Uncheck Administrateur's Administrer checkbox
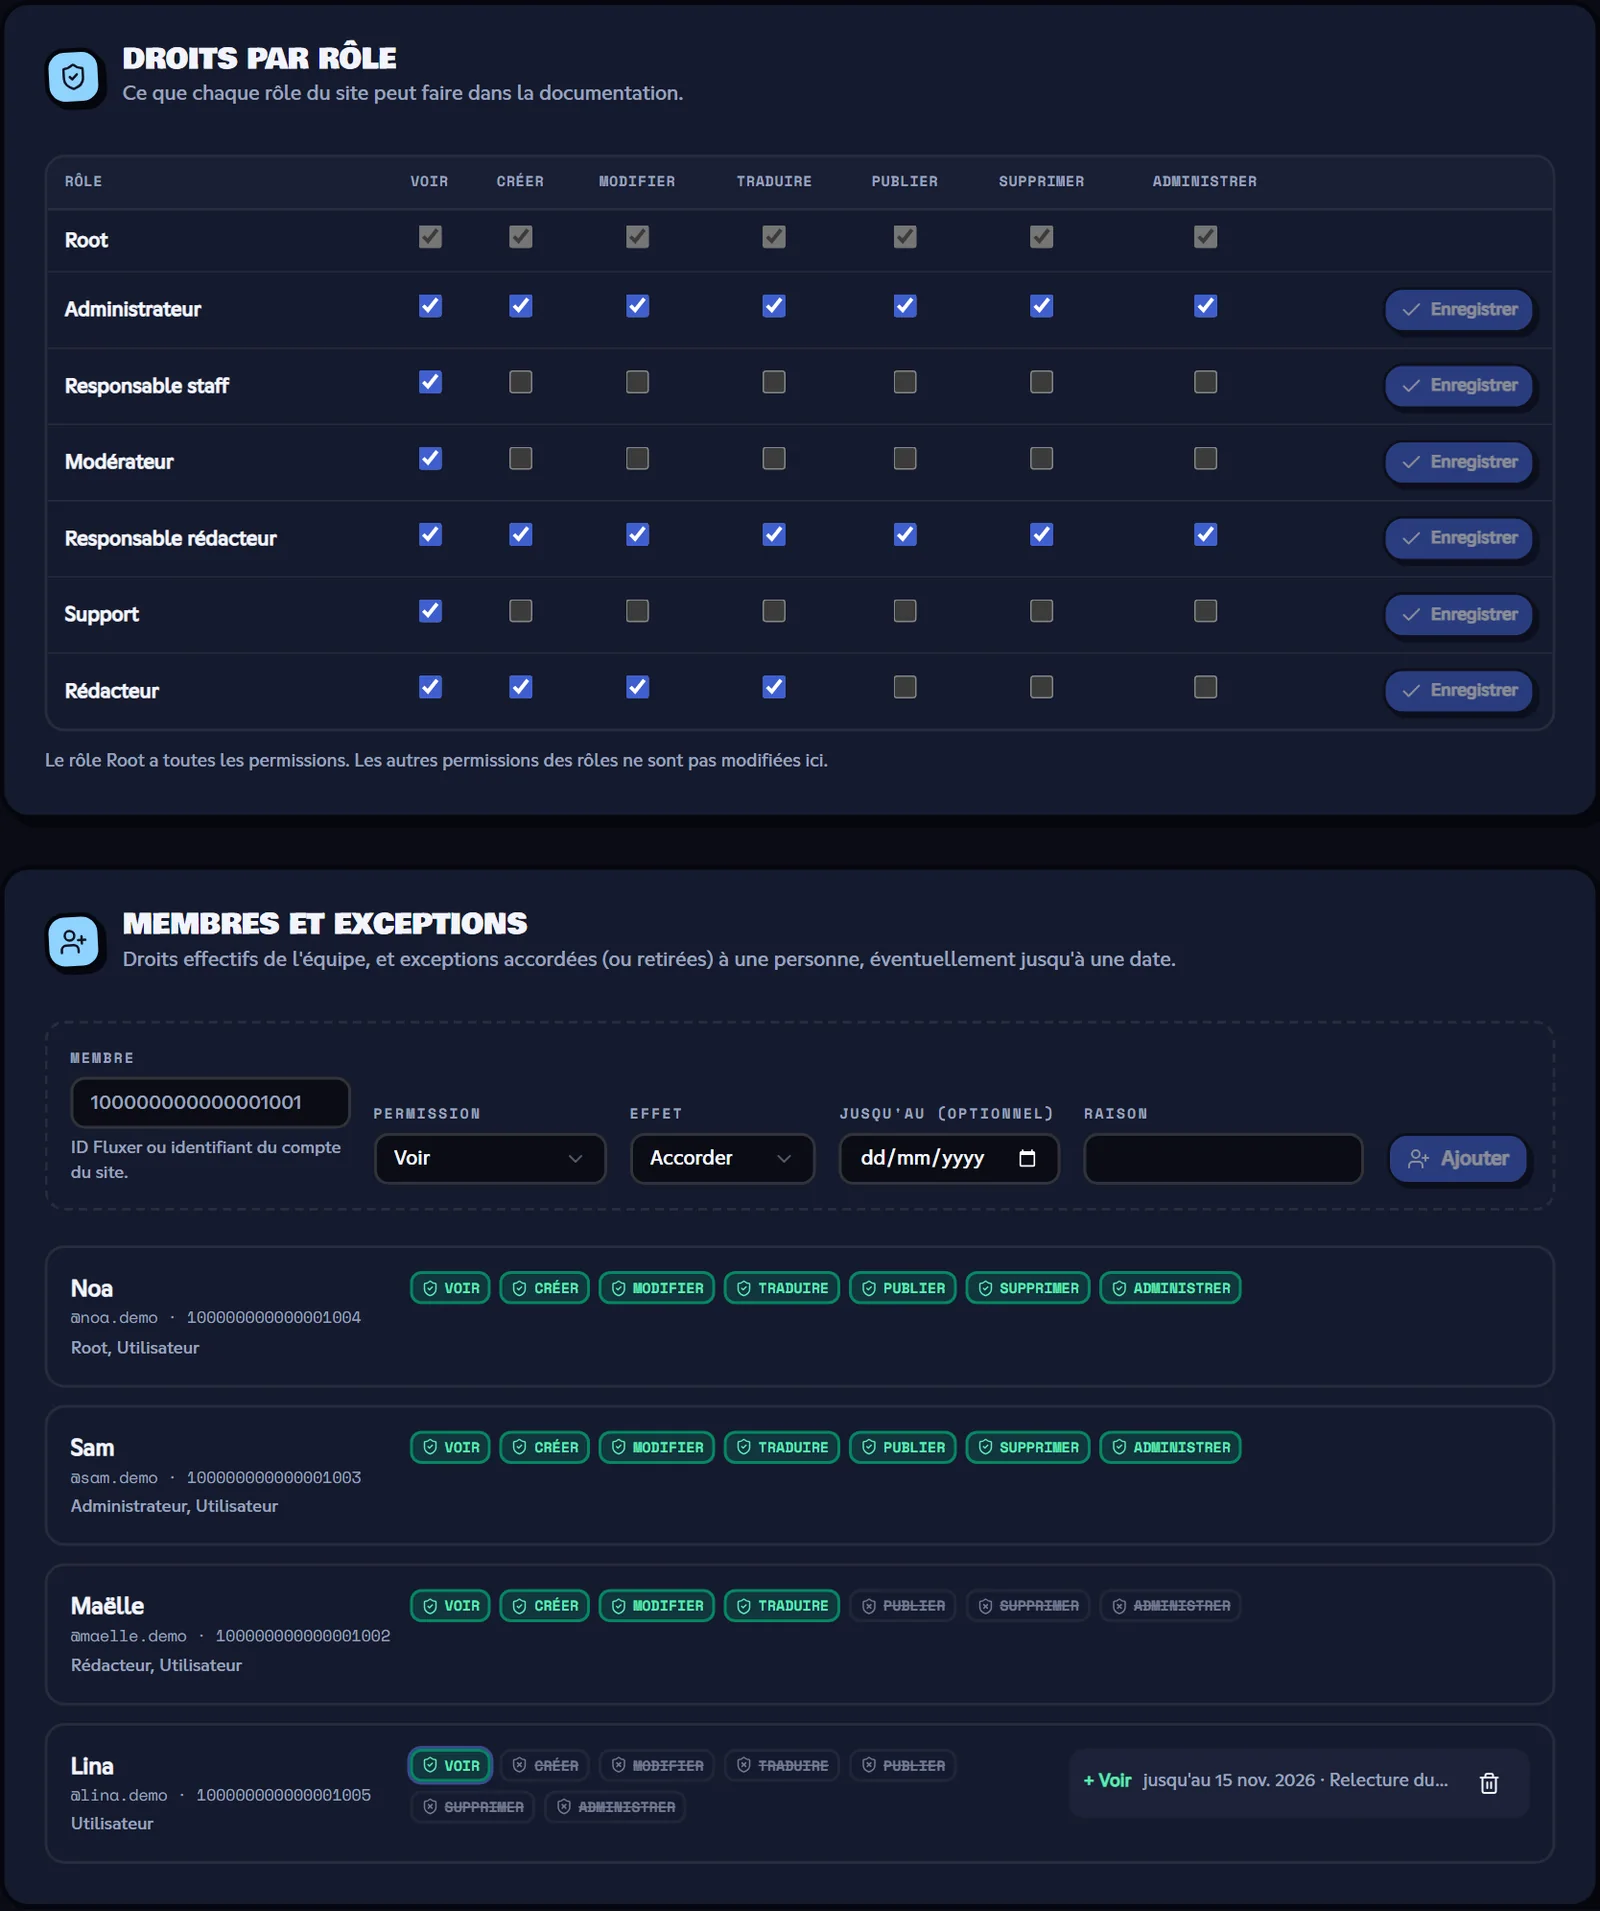Screen dimensions: 1600x1911 (x=1205, y=306)
